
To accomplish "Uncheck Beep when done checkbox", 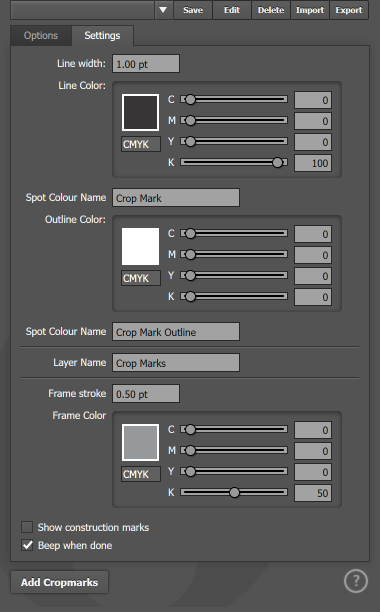I will tap(27, 545).
